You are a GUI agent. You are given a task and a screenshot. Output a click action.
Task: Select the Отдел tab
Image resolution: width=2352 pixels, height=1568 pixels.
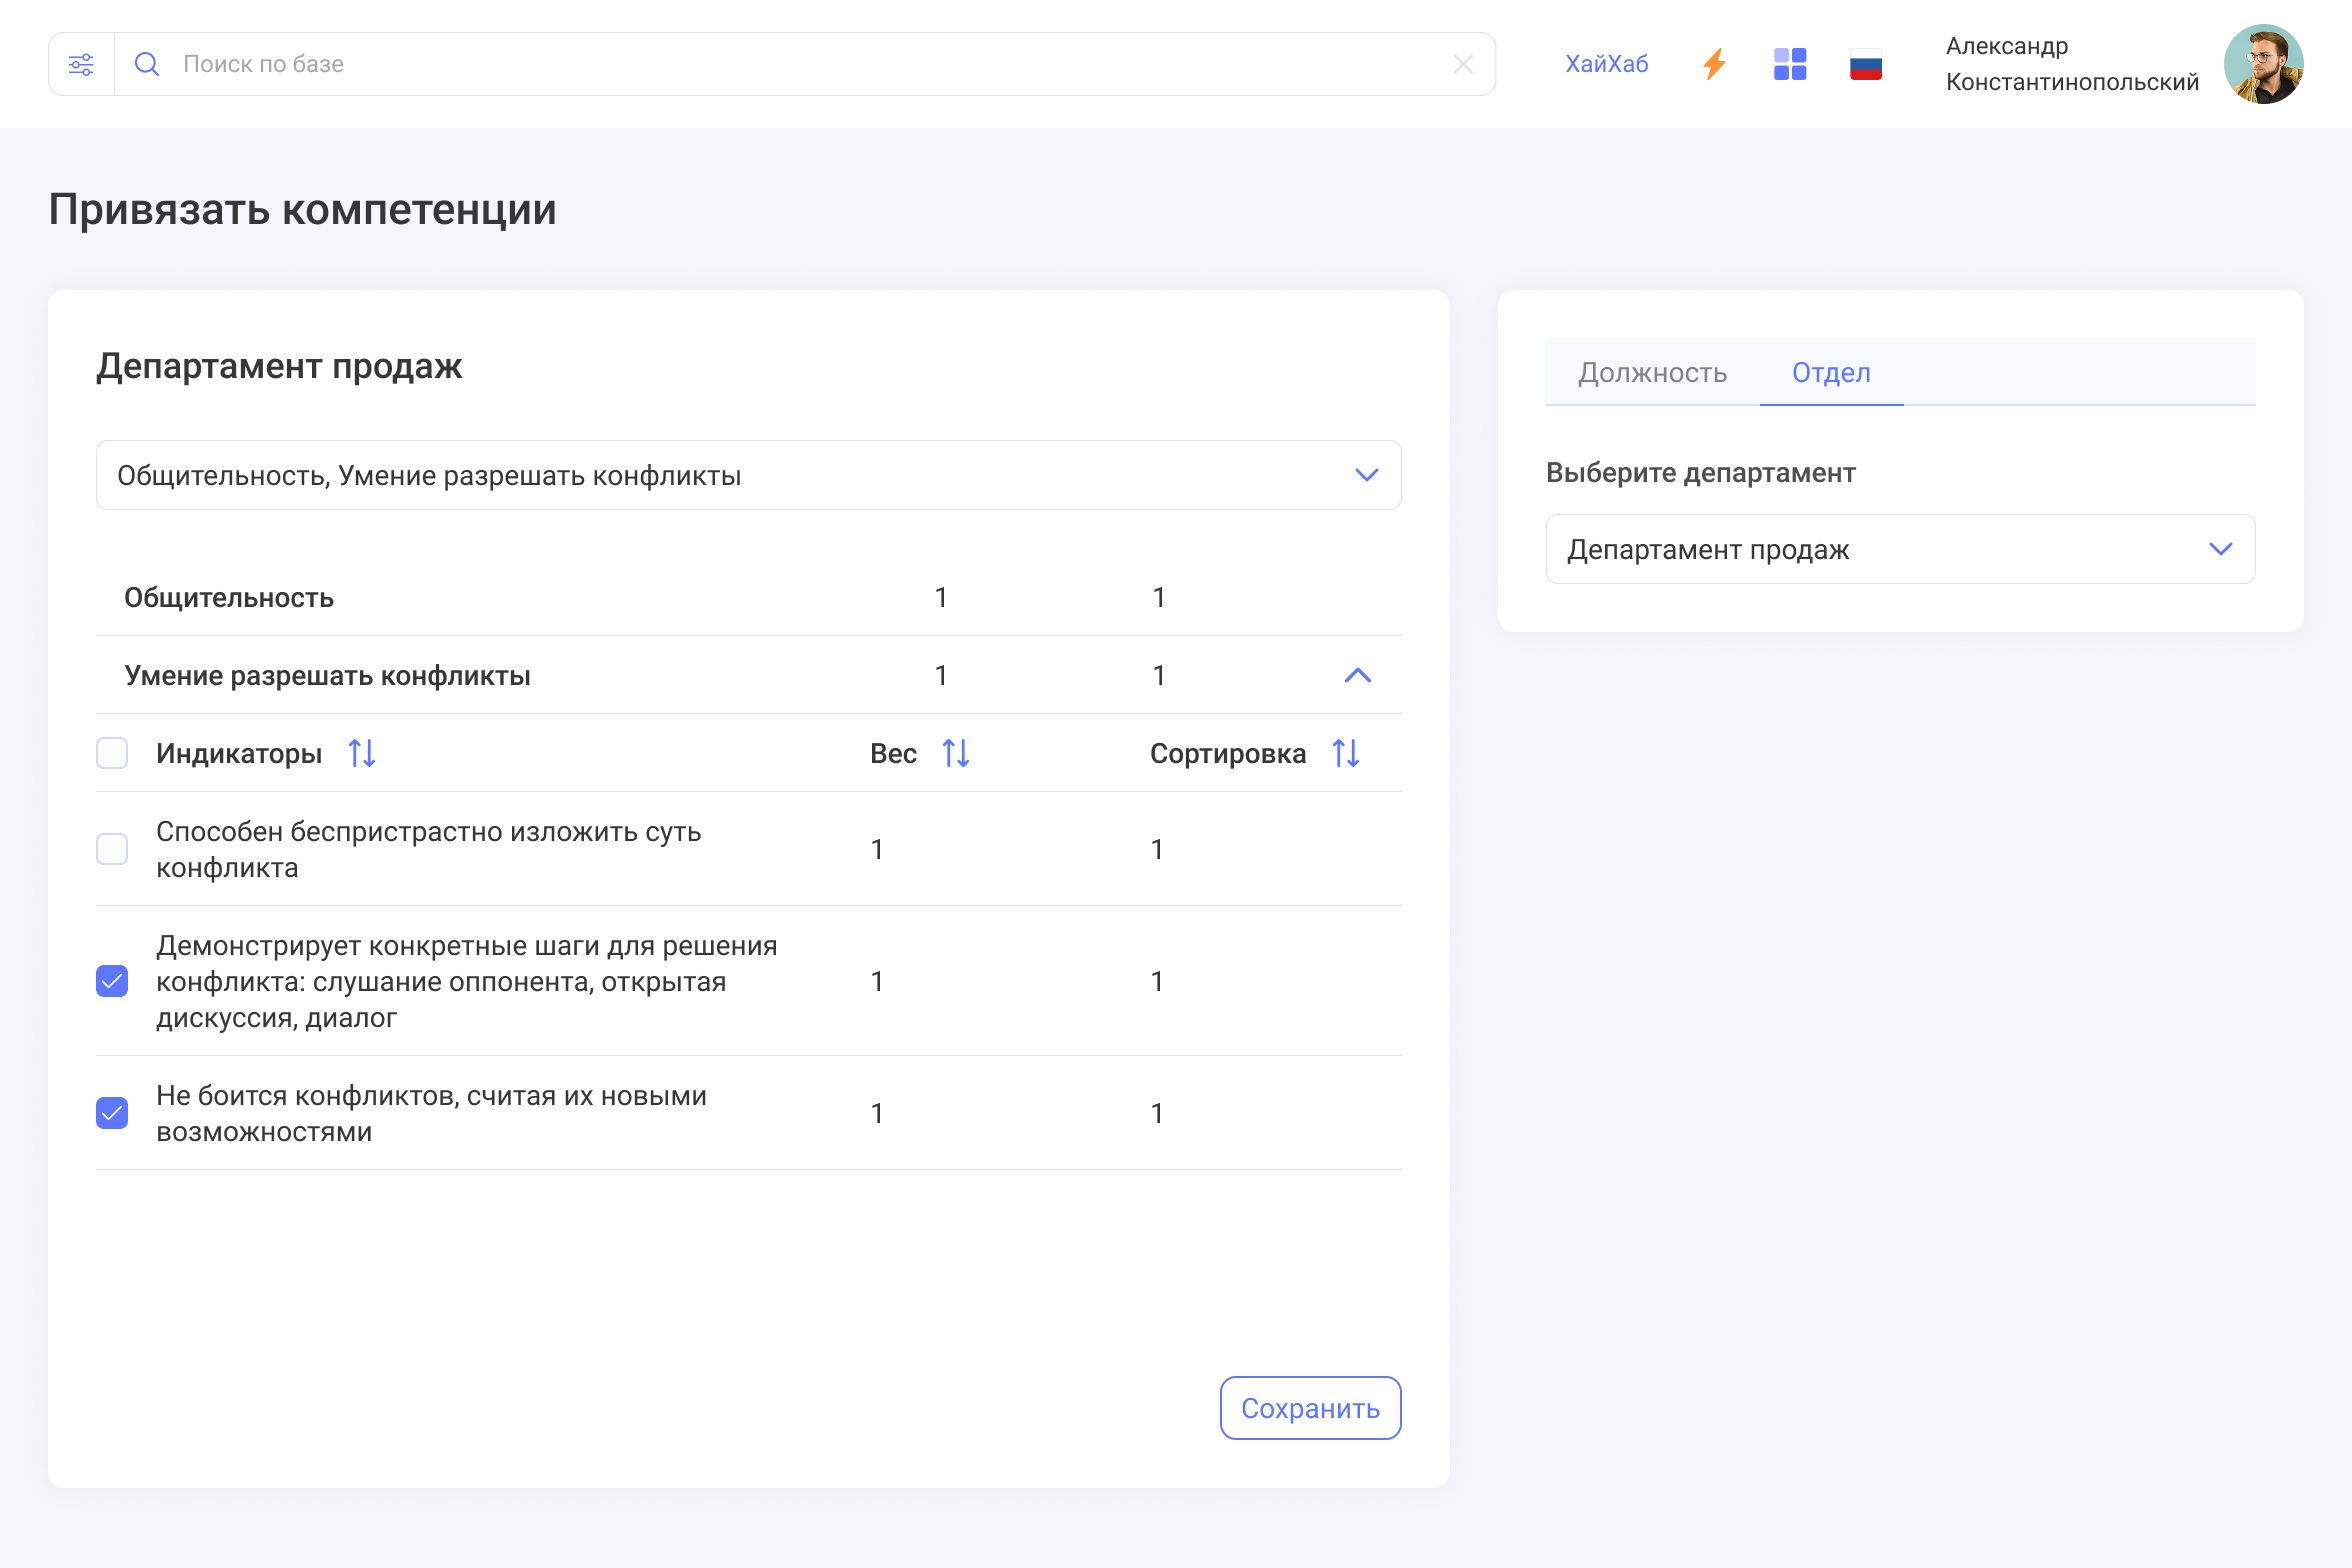[x=1830, y=373]
